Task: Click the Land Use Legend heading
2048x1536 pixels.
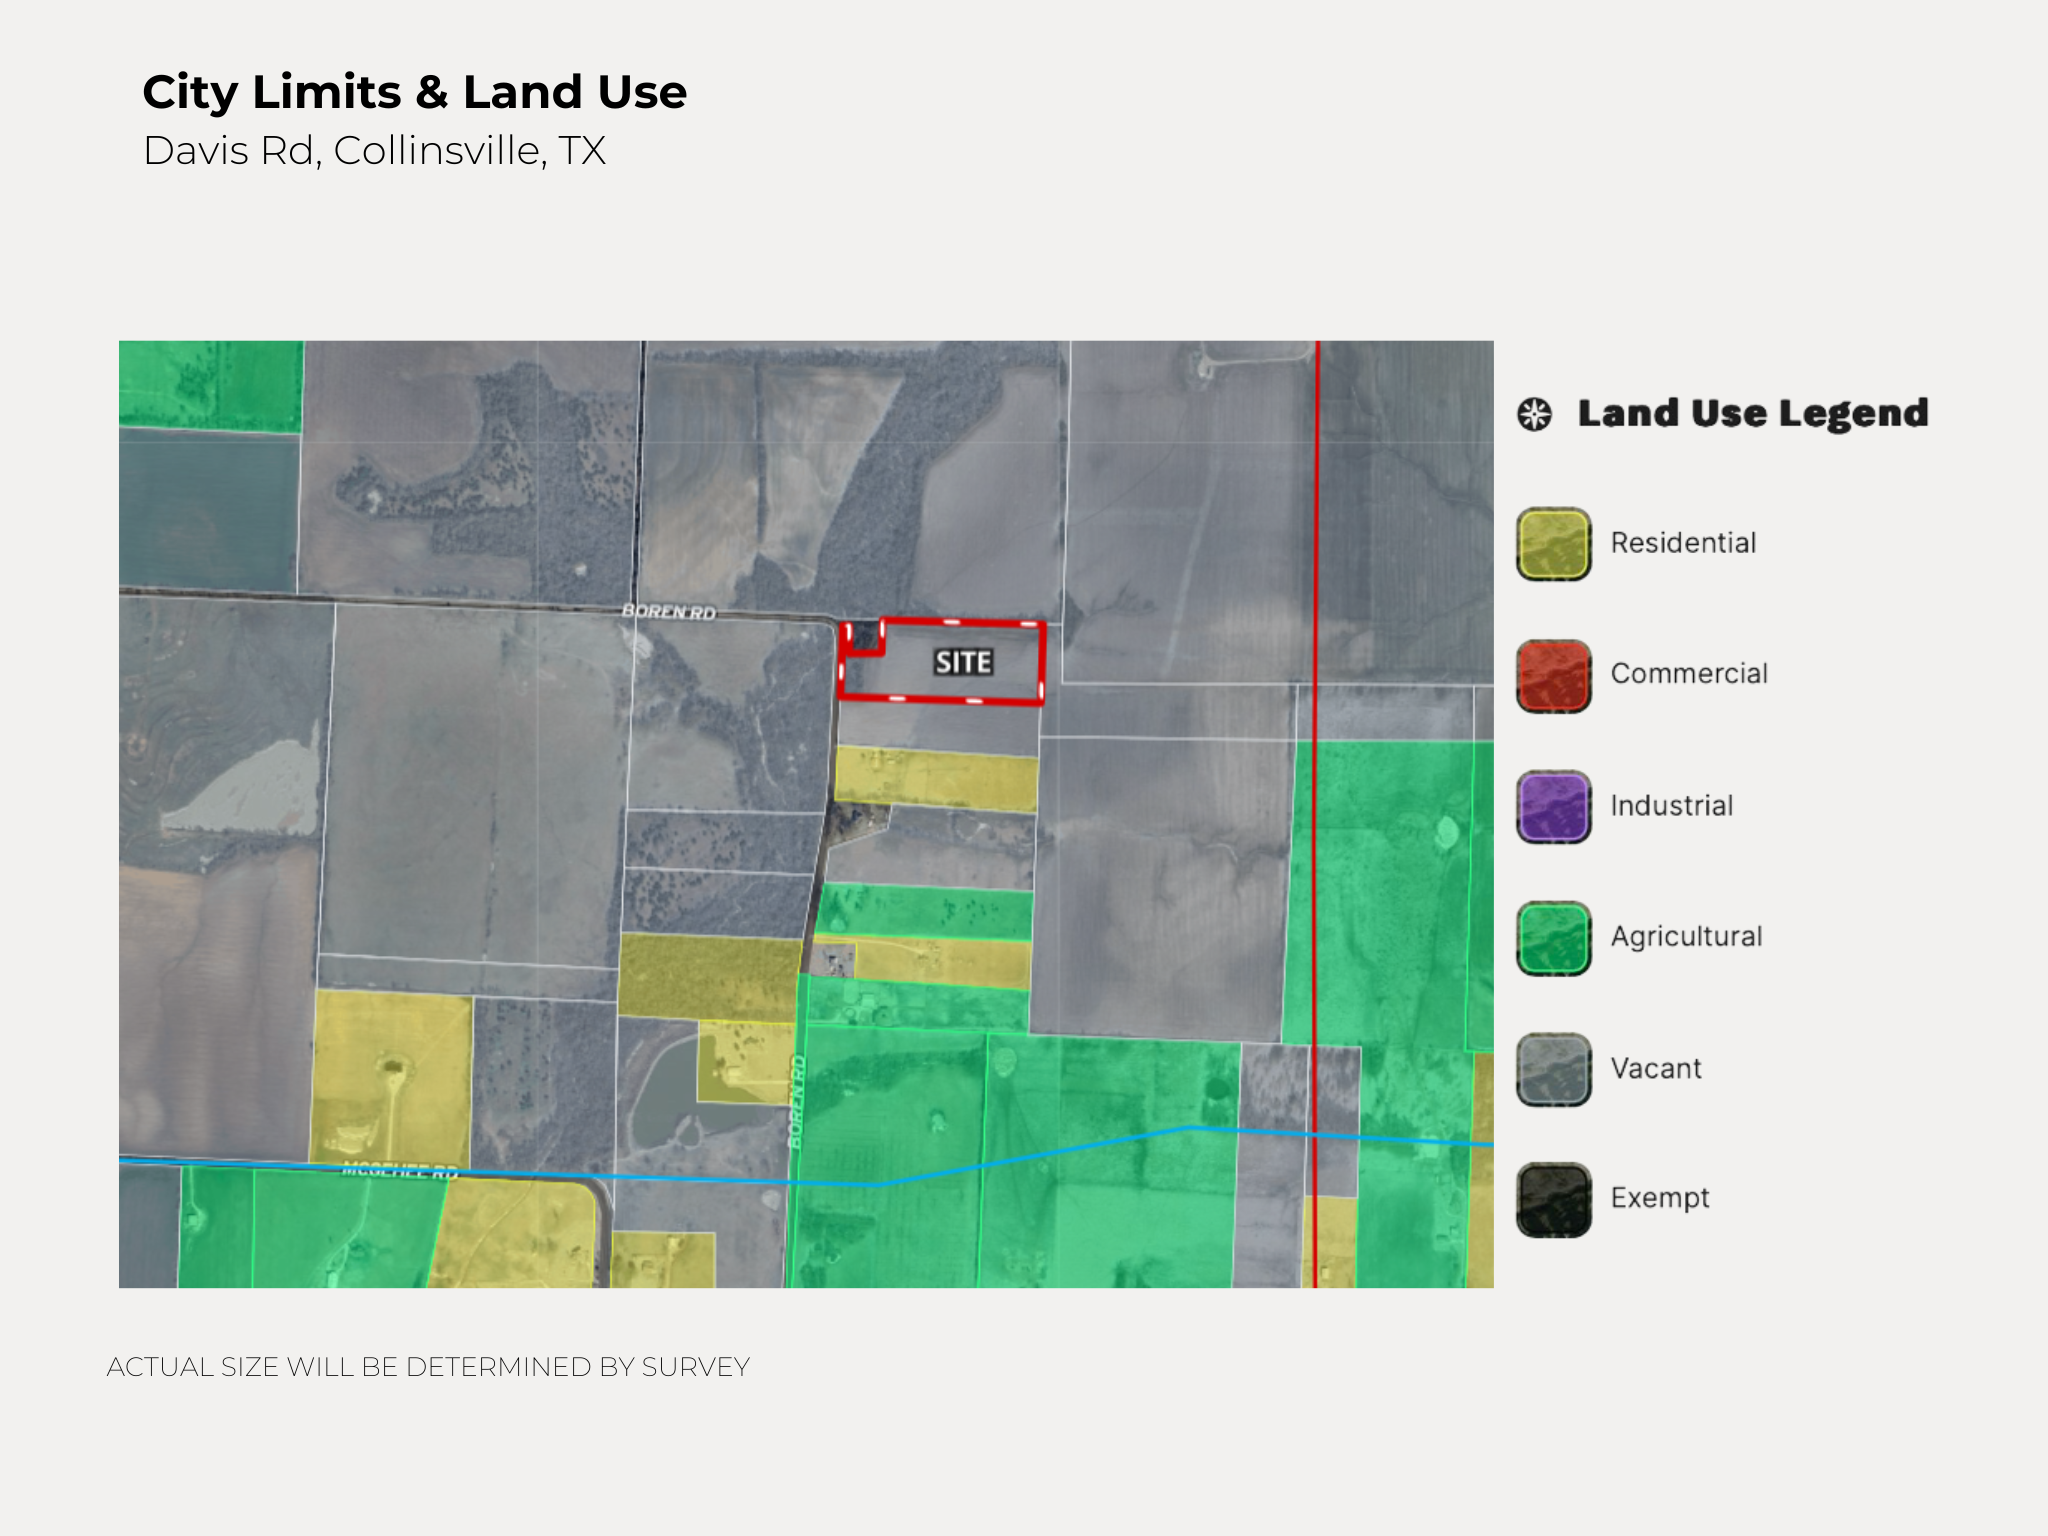Action: [1752, 413]
